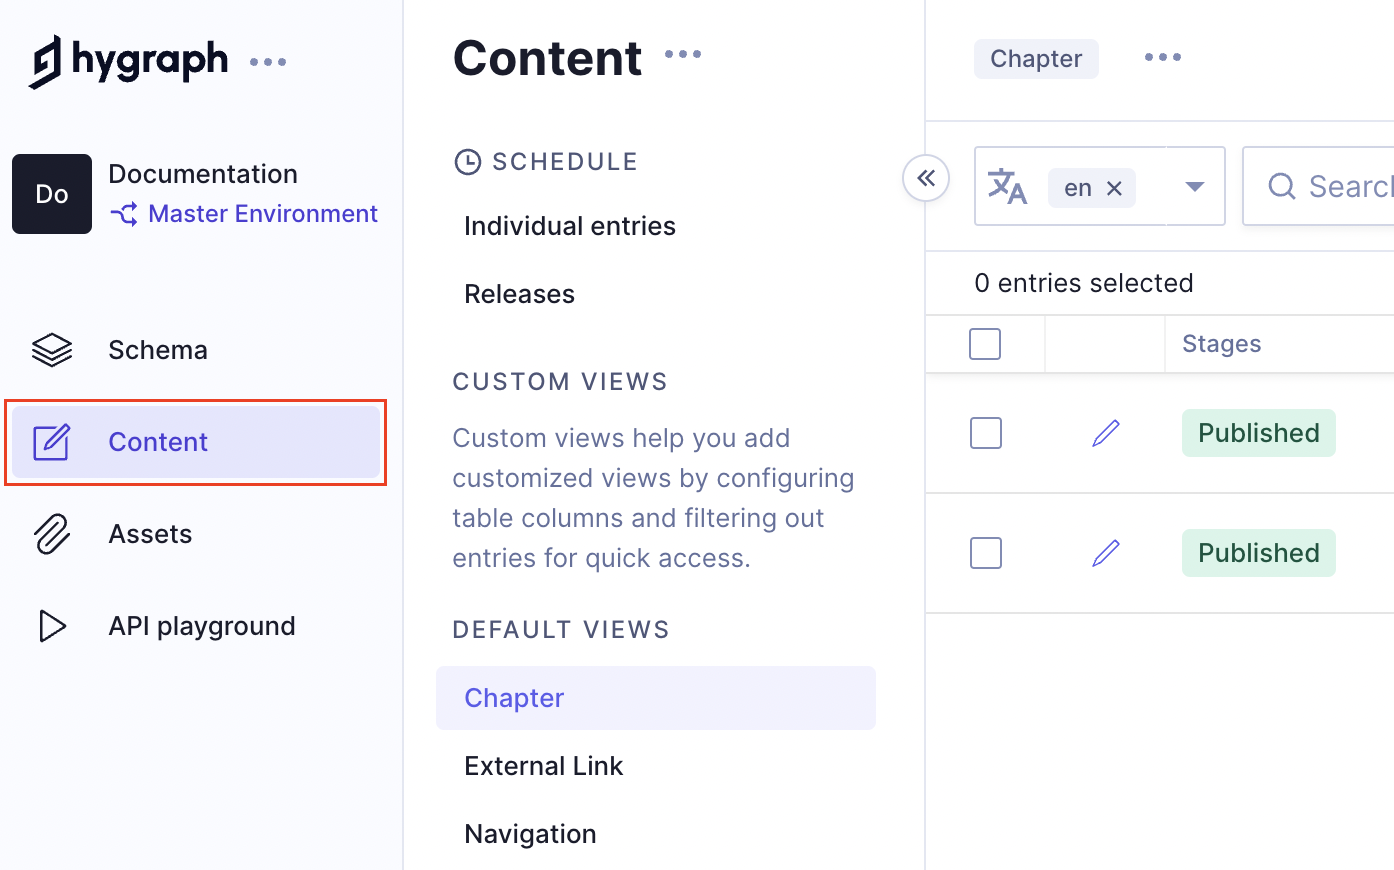Click the pencil edit icon in first row
This screenshot has width=1394, height=870.
[1106, 433]
